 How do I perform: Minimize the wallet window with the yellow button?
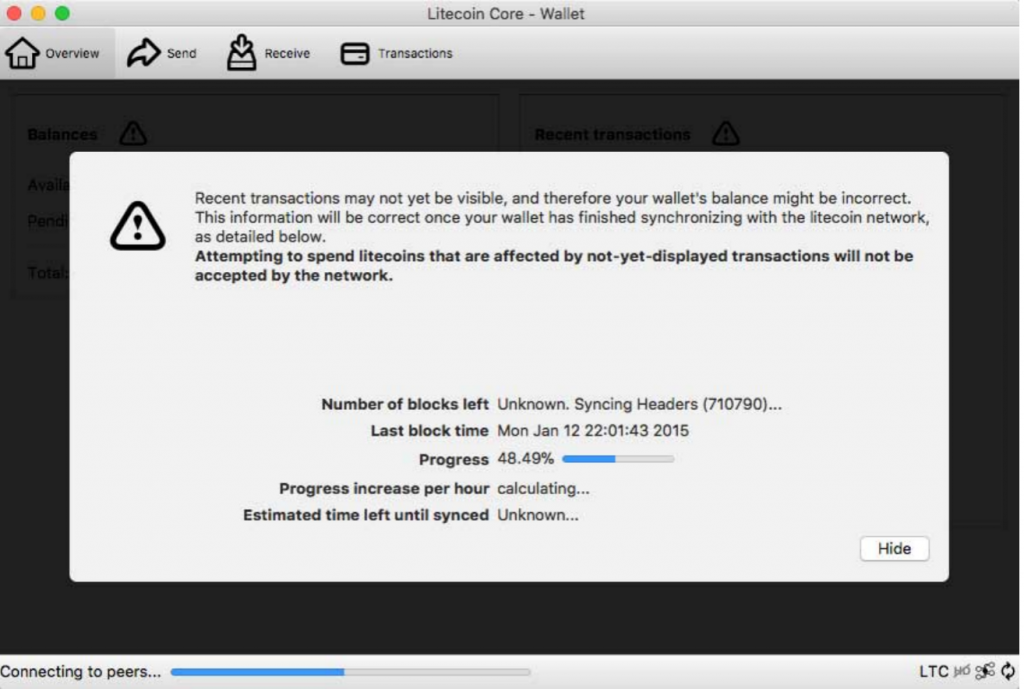tap(38, 13)
